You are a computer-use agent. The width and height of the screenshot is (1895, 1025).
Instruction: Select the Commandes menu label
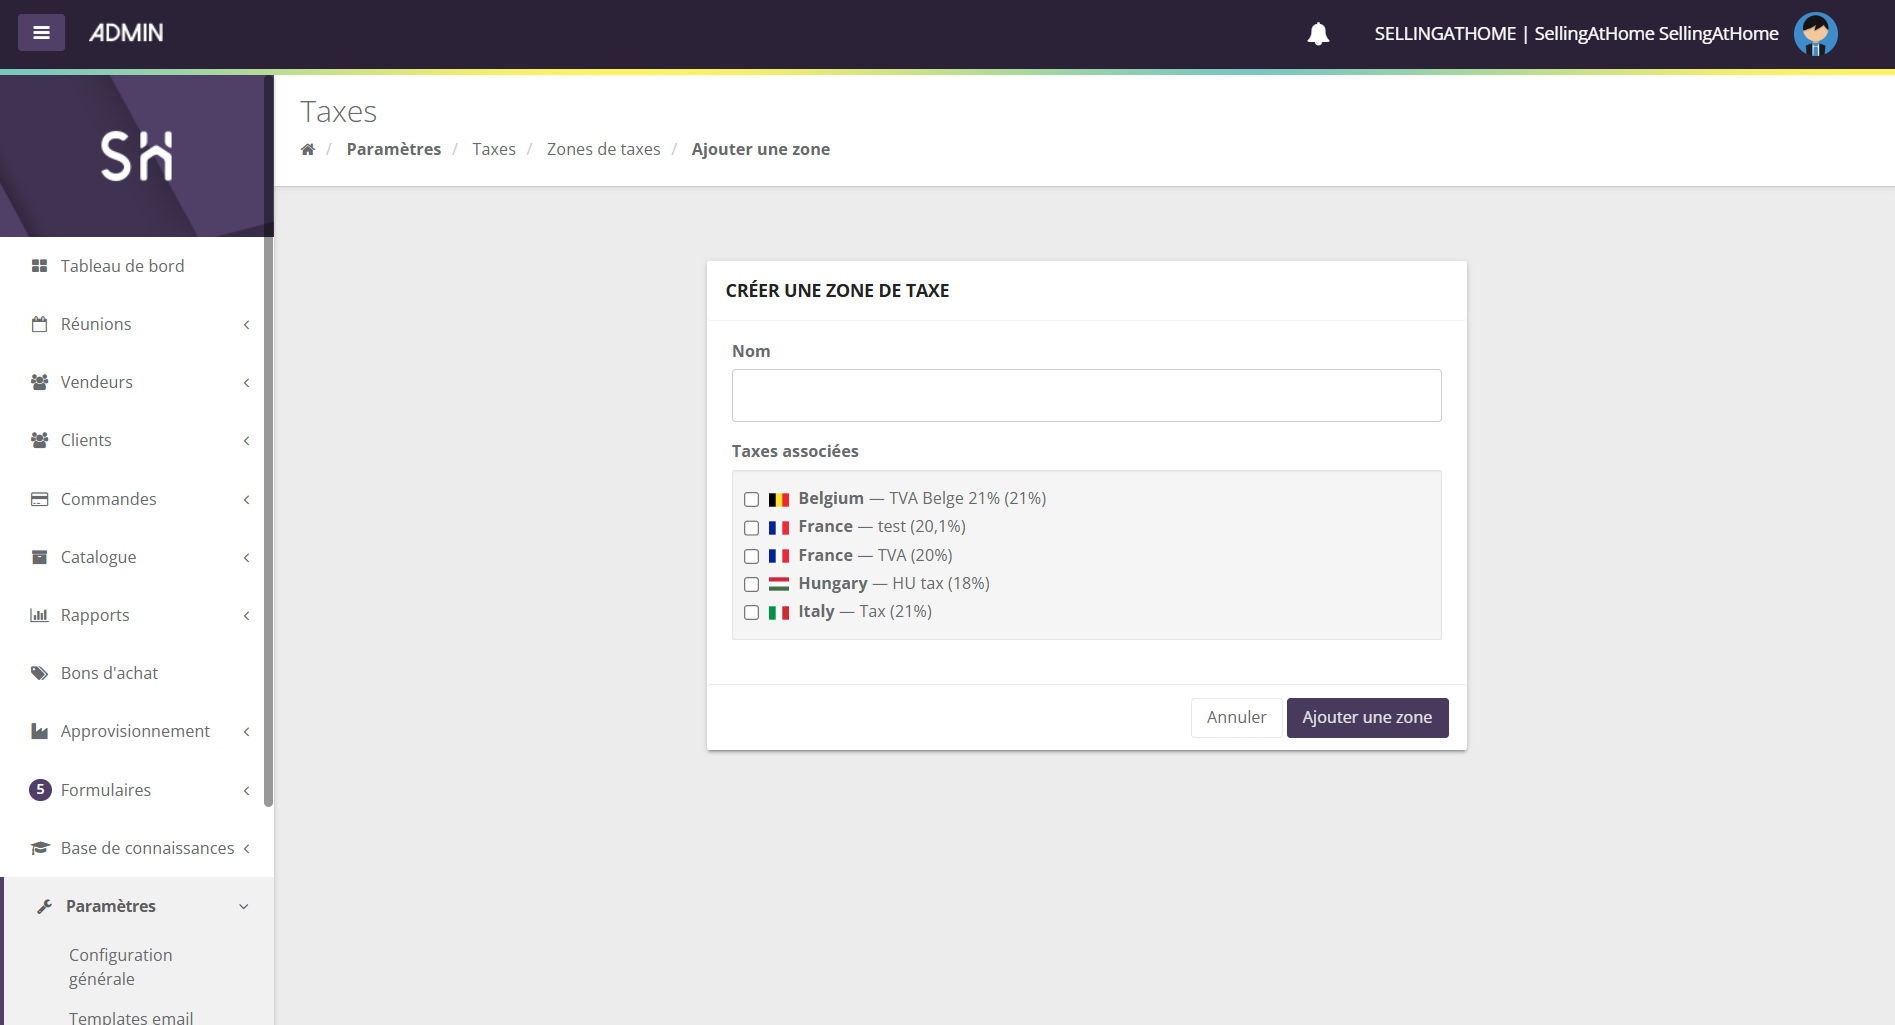(x=109, y=499)
